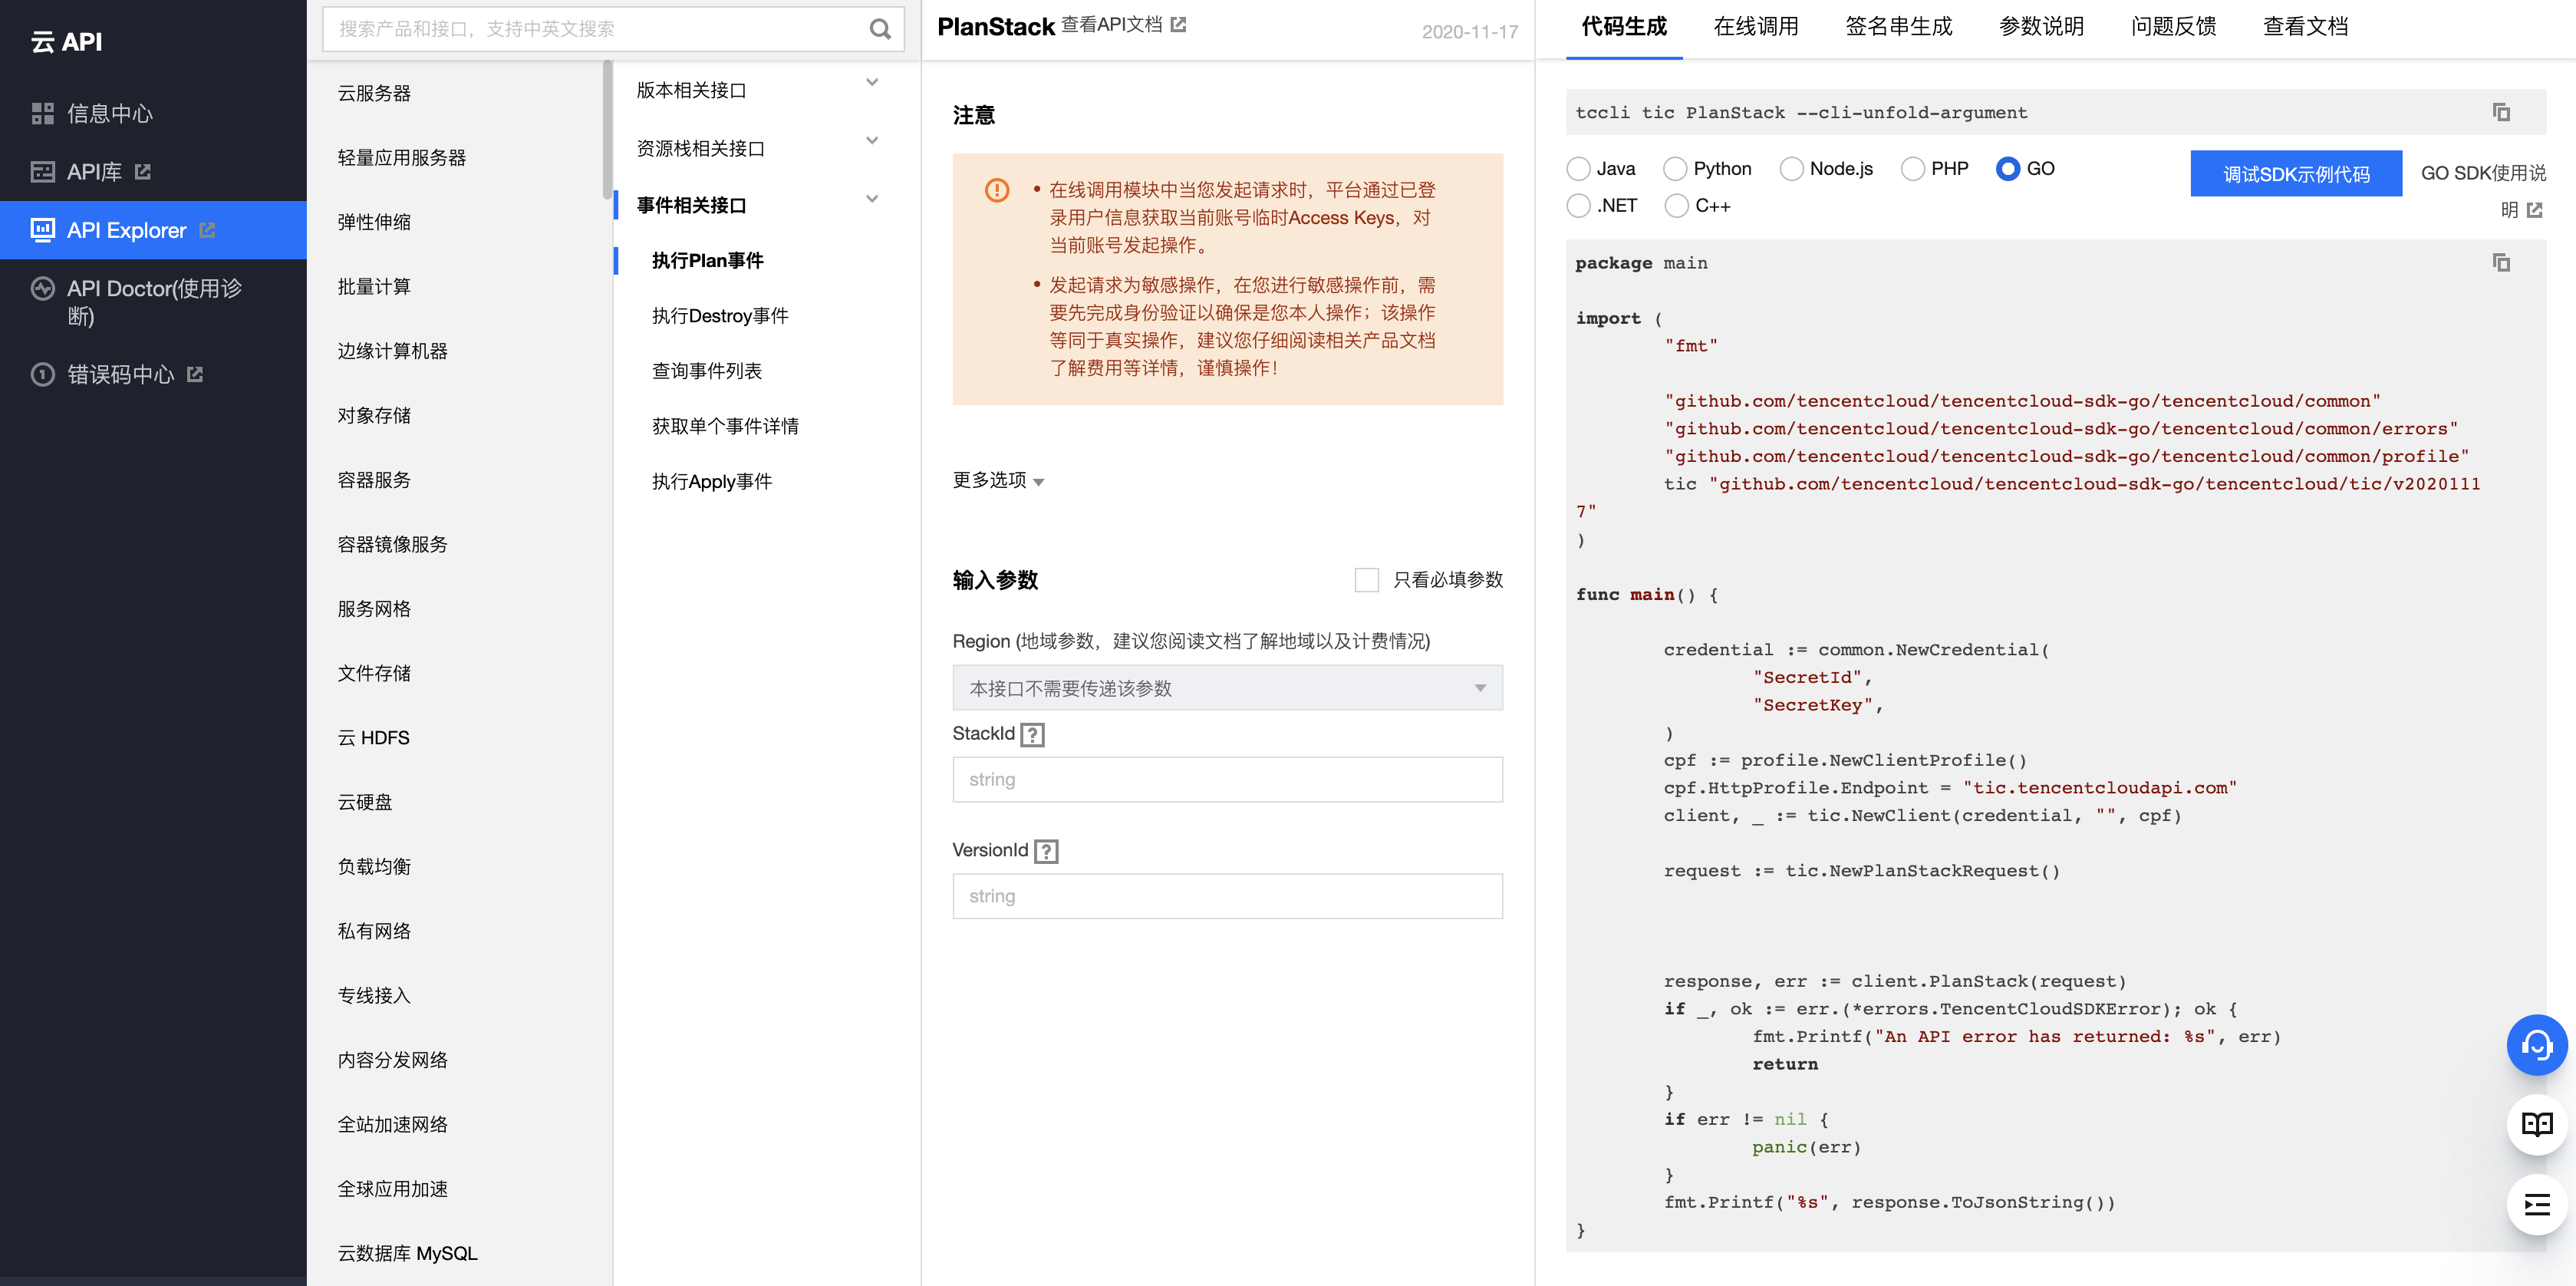The width and height of the screenshot is (2576, 1286).
Task: Open the 错误码中心 info icon
Action: tap(42, 374)
